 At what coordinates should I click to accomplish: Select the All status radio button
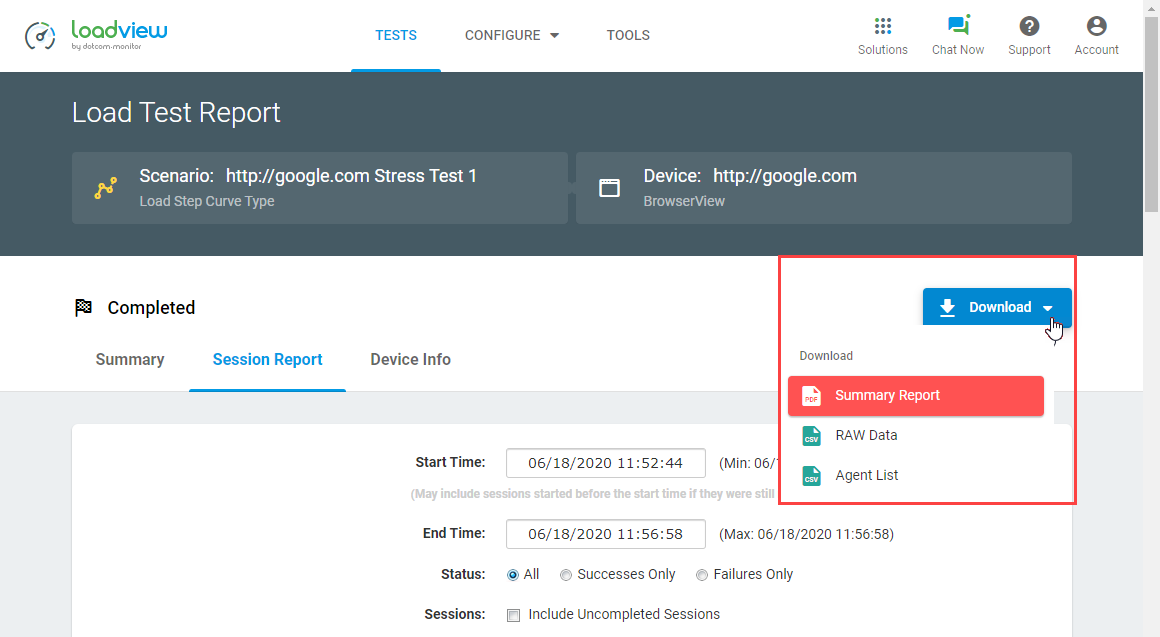tap(513, 575)
